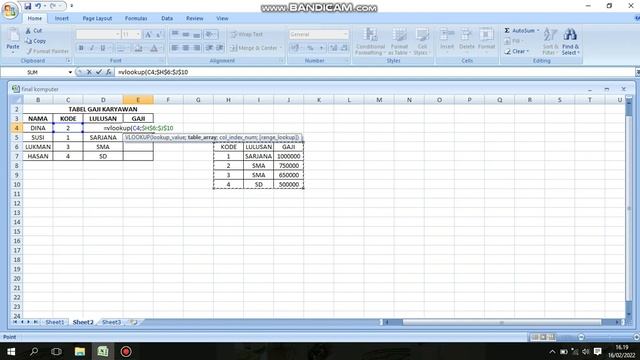The height and width of the screenshot is (360, 640).
Task: Open Sort & Filter menu
Action: (x=550, y=41)
